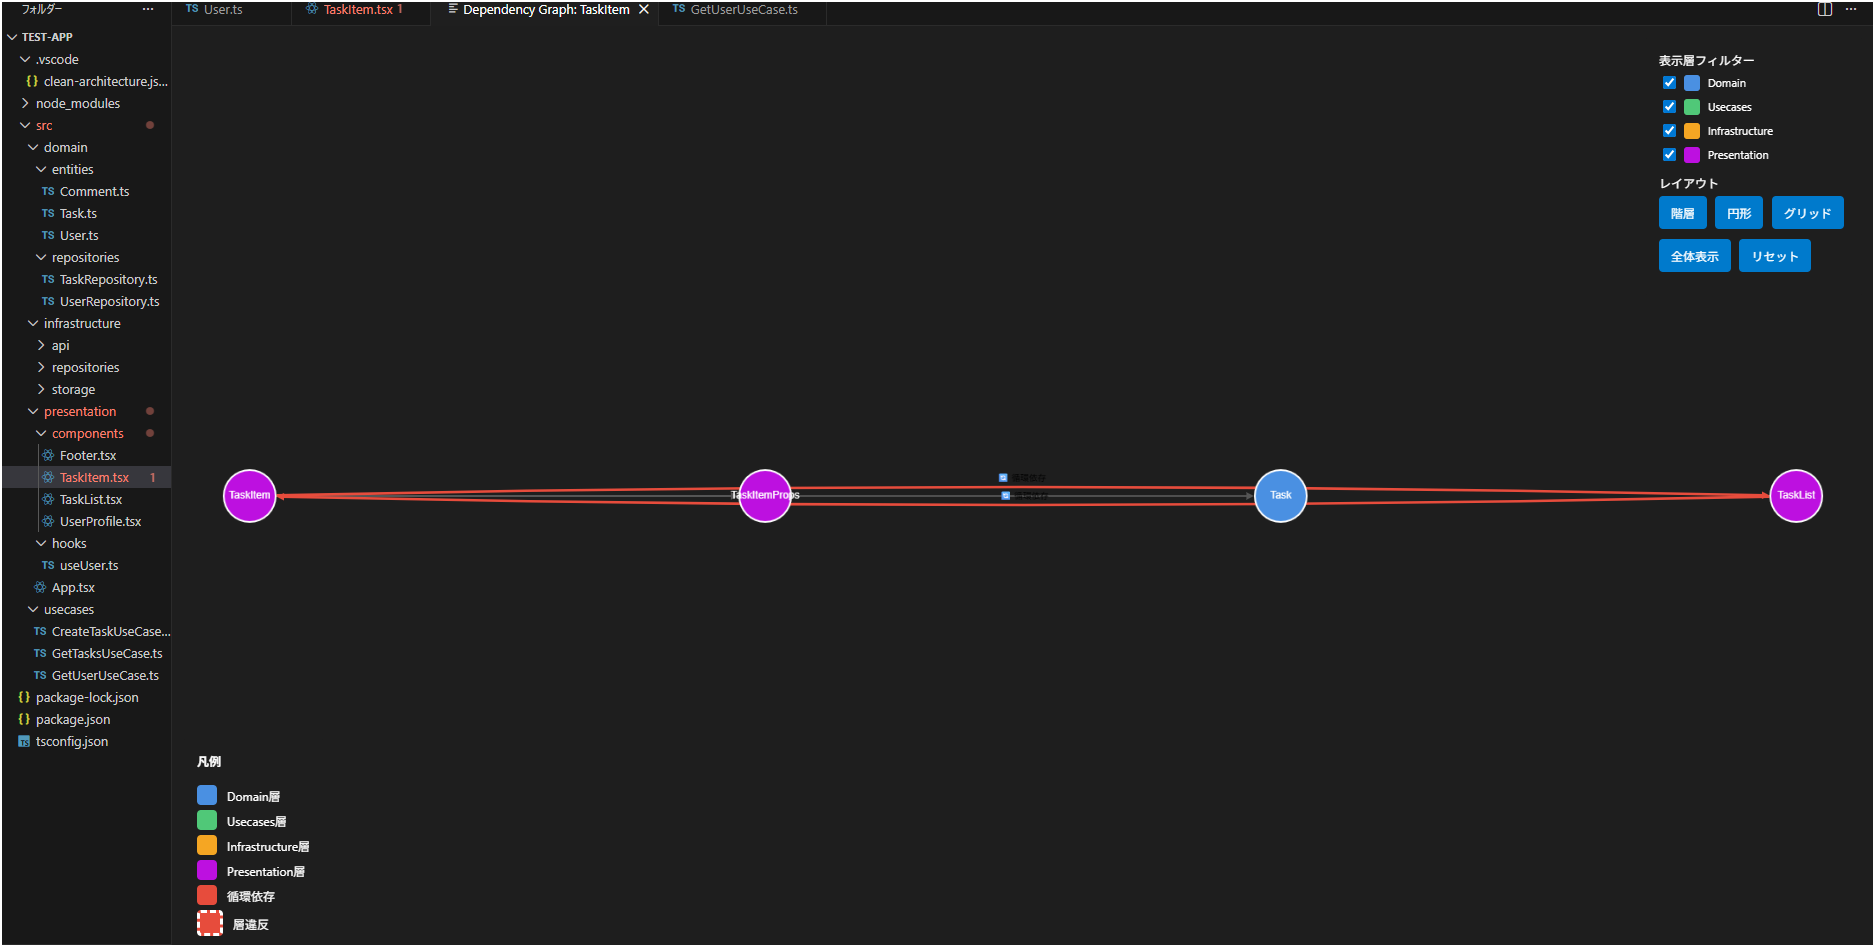Screen dimensions: 1875x947
Task: Click the upper edge label marker in graph
Action: click(1003, 478)
